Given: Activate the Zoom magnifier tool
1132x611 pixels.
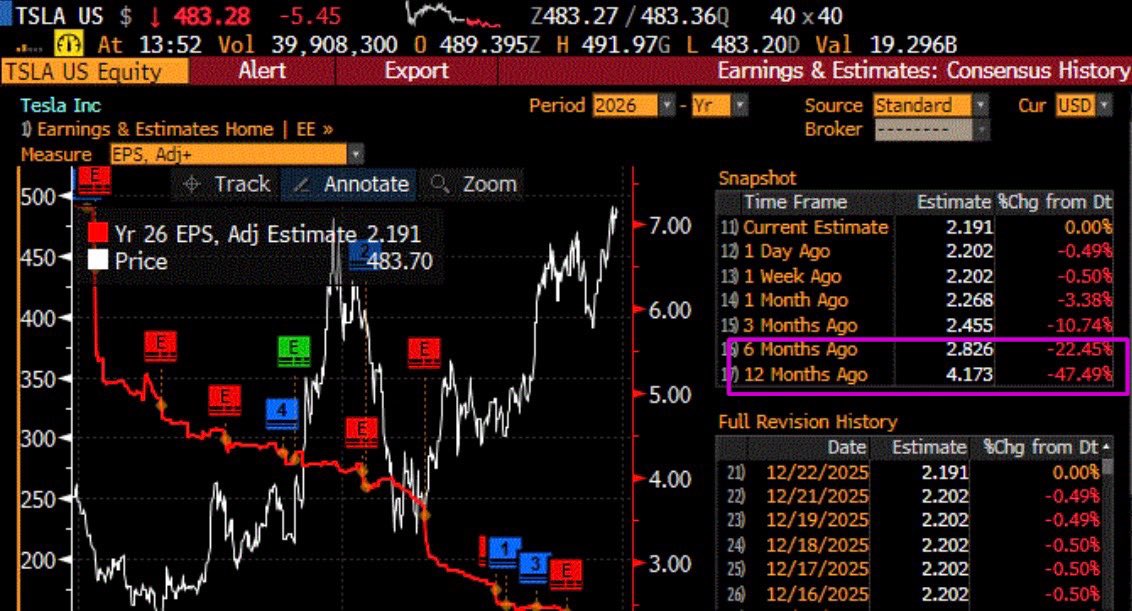Looking at the screenshot, I should 473,184.
